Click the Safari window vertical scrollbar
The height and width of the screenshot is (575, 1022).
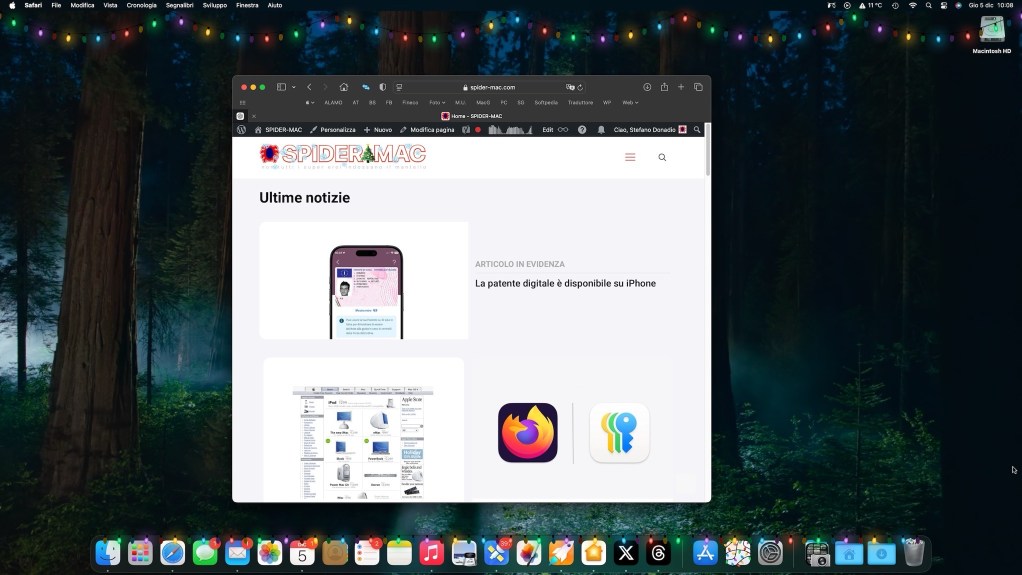(x=707, y=149)
